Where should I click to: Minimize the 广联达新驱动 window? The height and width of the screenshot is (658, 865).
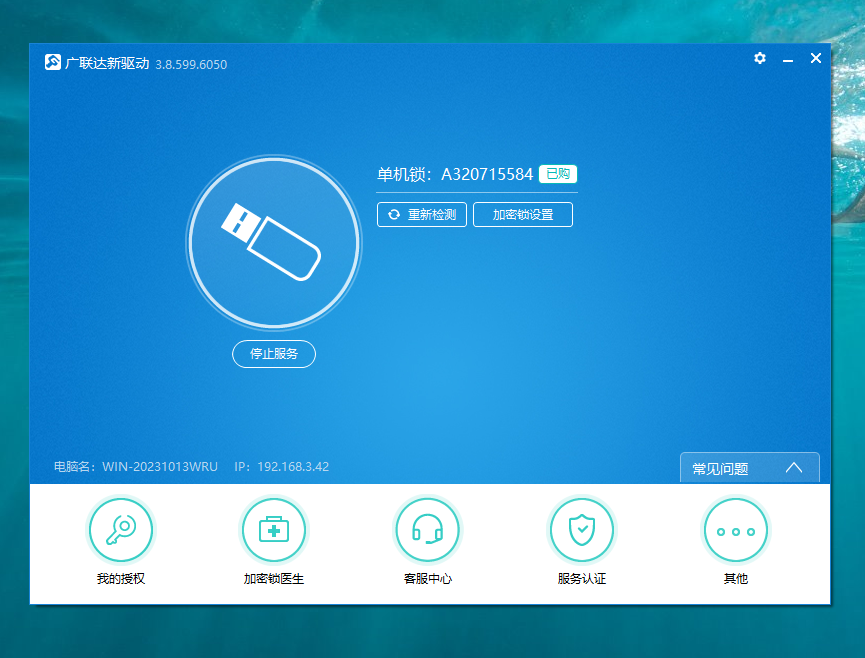pyautogui.click(x=788, y=59)
